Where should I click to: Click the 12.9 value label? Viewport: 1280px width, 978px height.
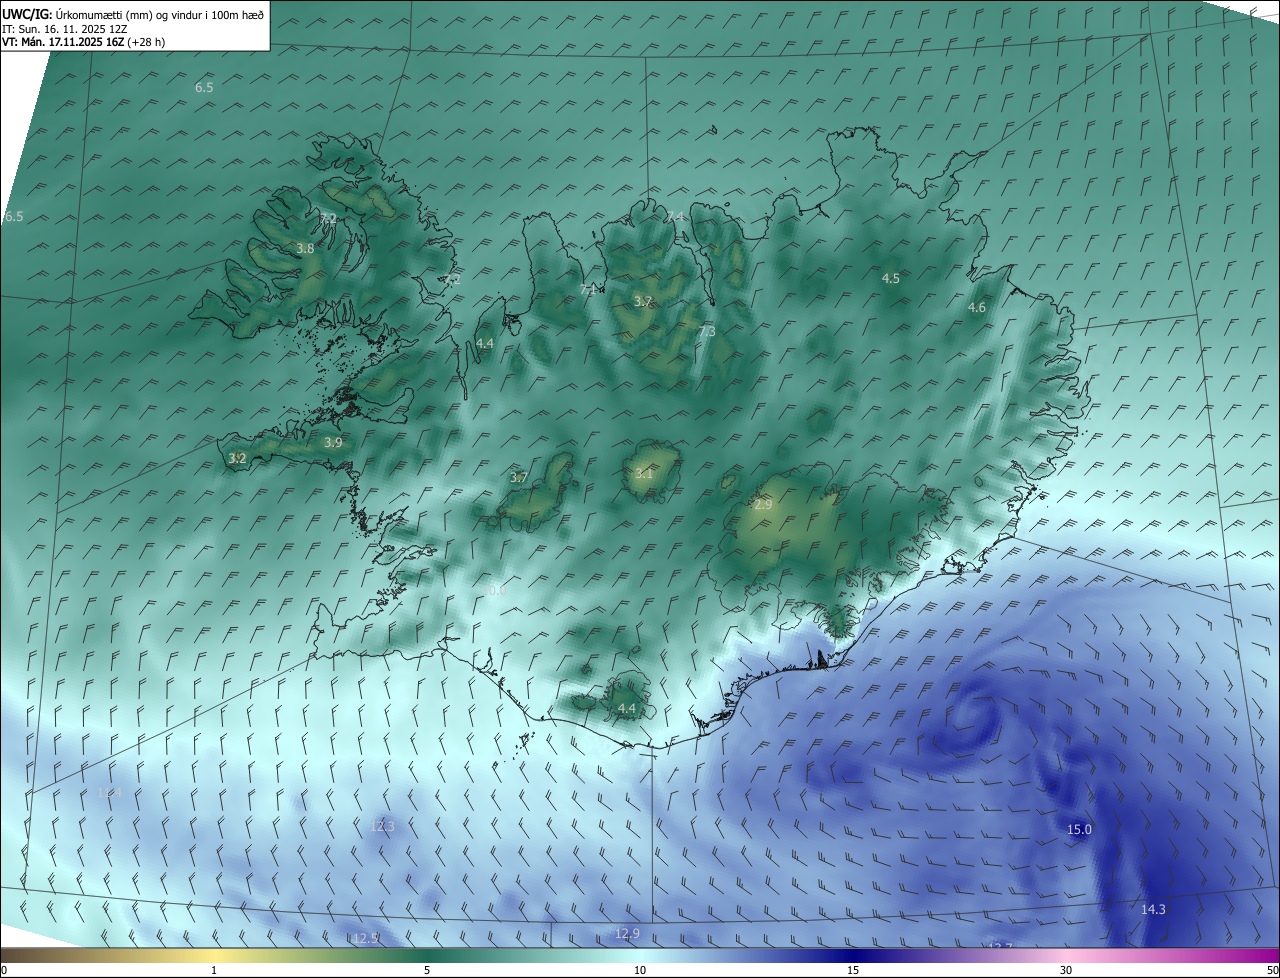pyautogui.click(x=627, y=933)
